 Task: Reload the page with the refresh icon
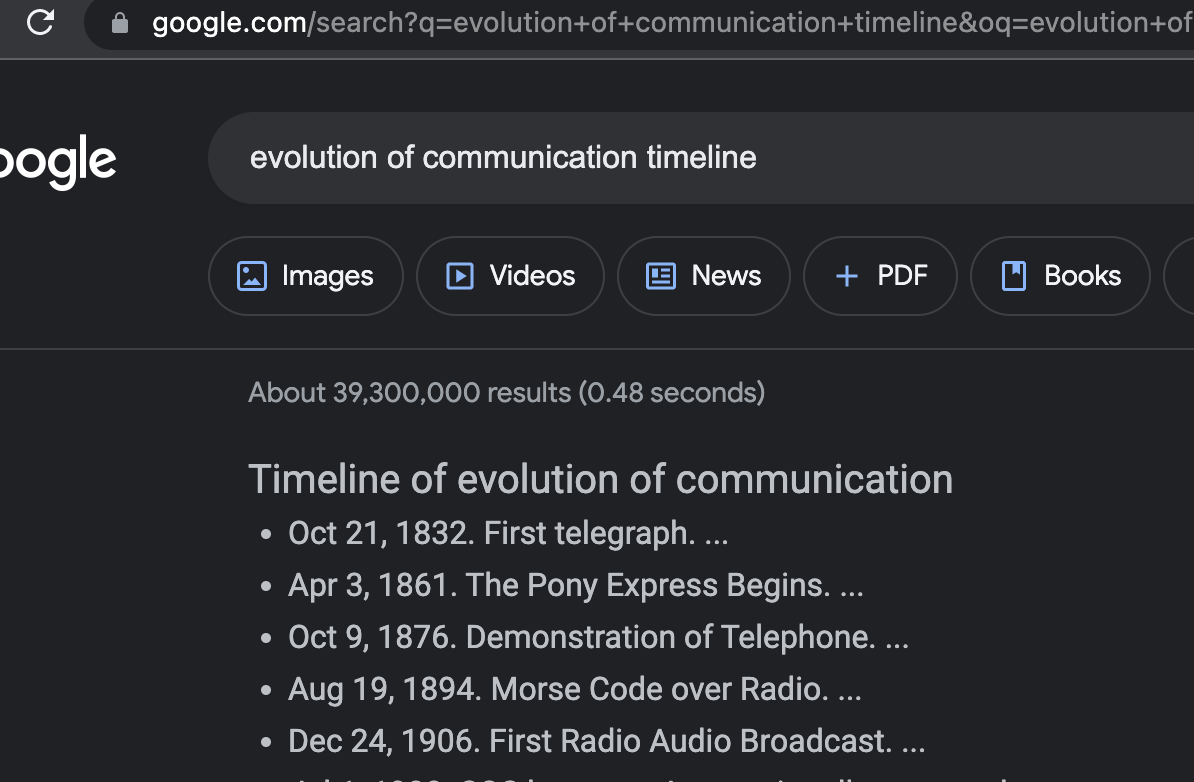[40, 22]
